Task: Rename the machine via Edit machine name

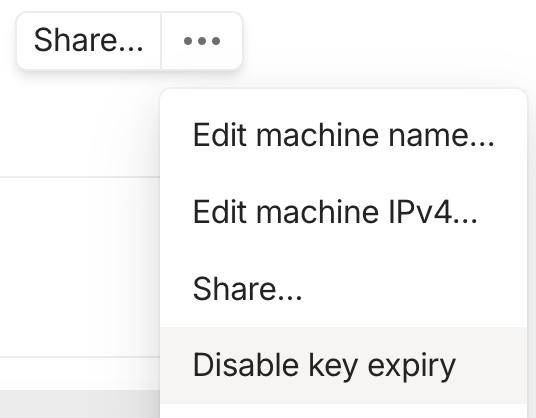Action: tap(343, 135)
